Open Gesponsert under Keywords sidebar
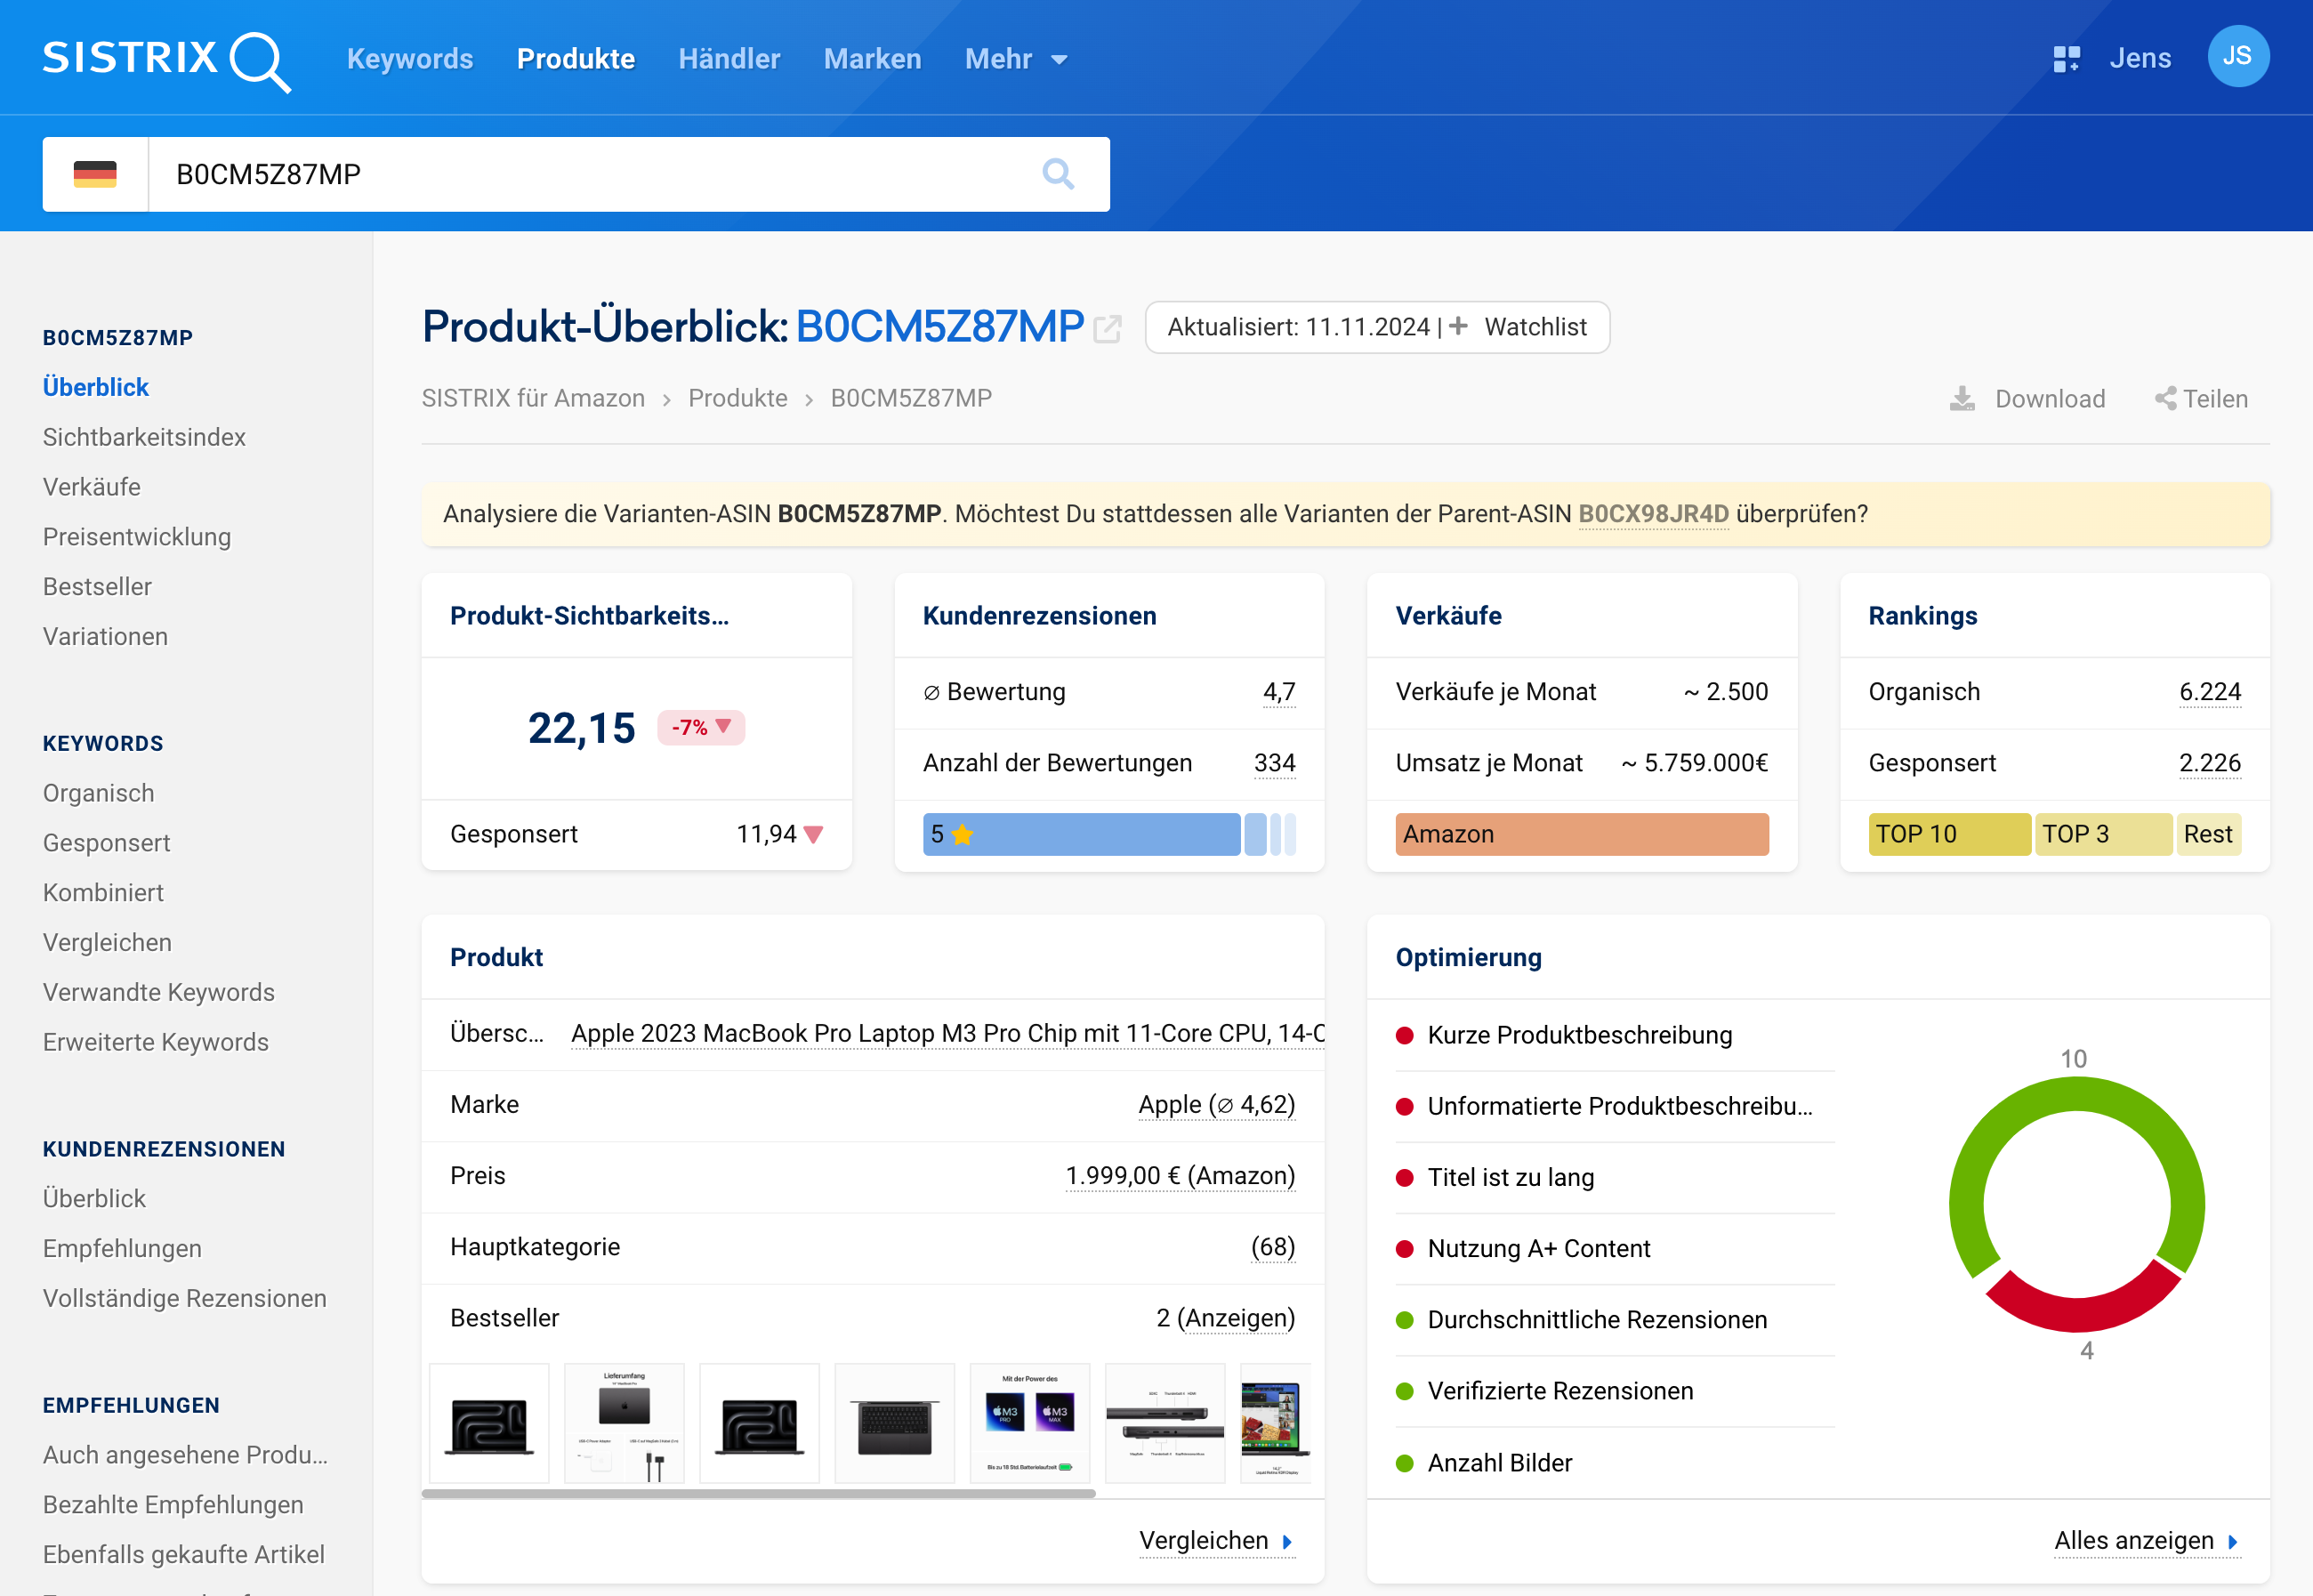The height and width of the screenshot is (1596, 2313). click(107, 843)
